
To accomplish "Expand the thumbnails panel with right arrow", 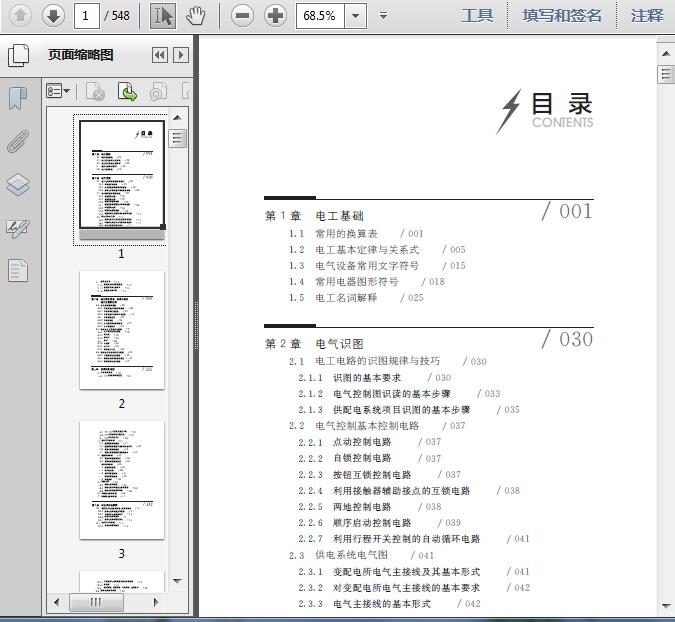I will [181, 55].
